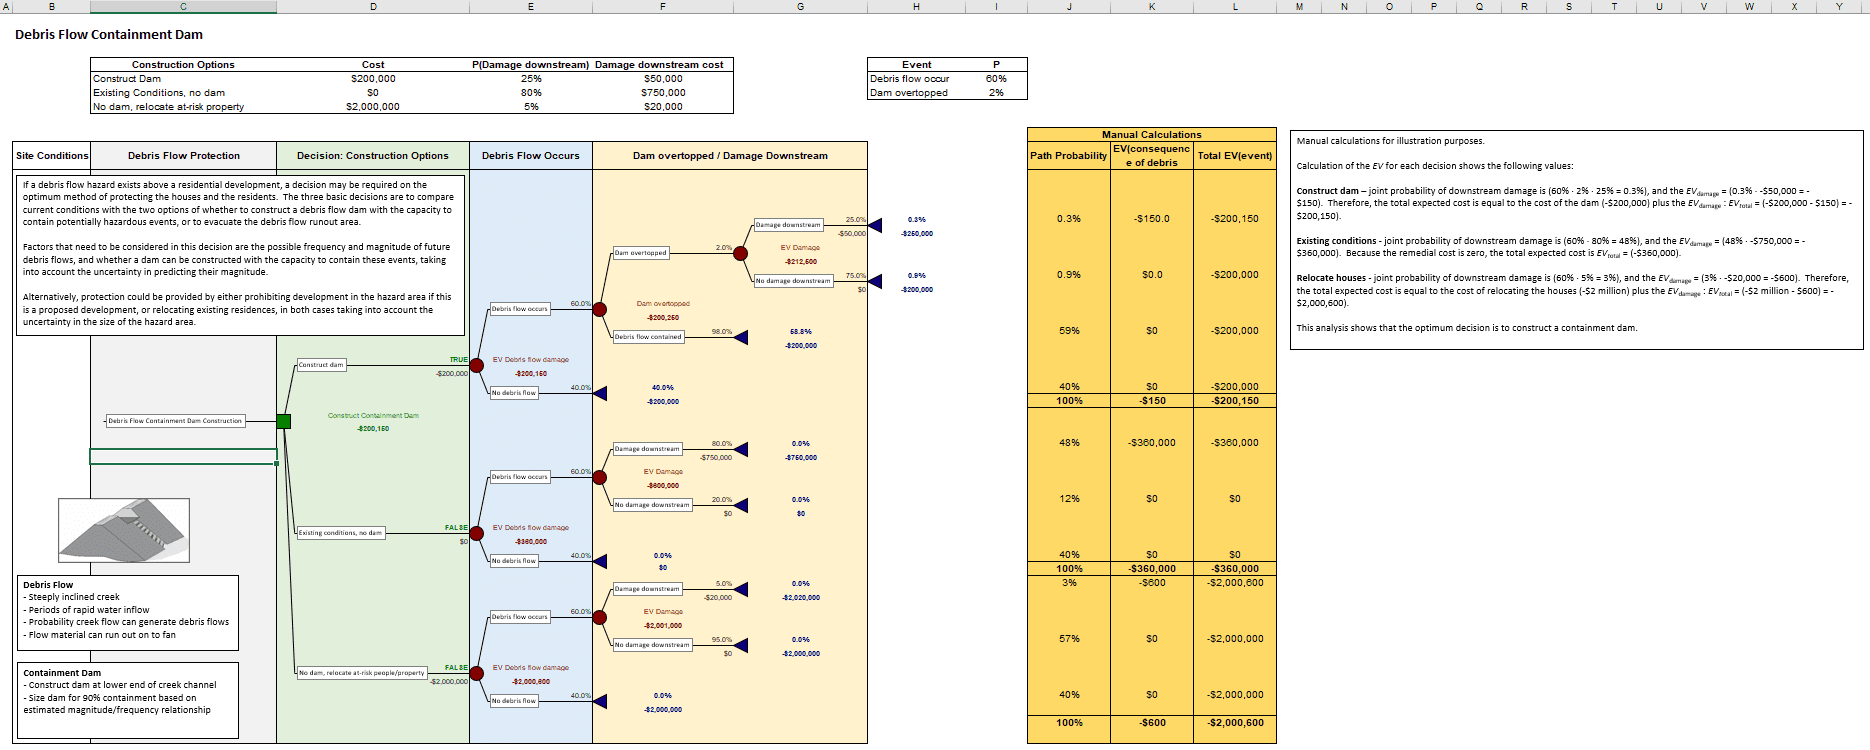This screenshot has height=750, width=1870.
Task: Select red chance node after Dam overtopped 2.0%
Action: [x=741, y=254]
